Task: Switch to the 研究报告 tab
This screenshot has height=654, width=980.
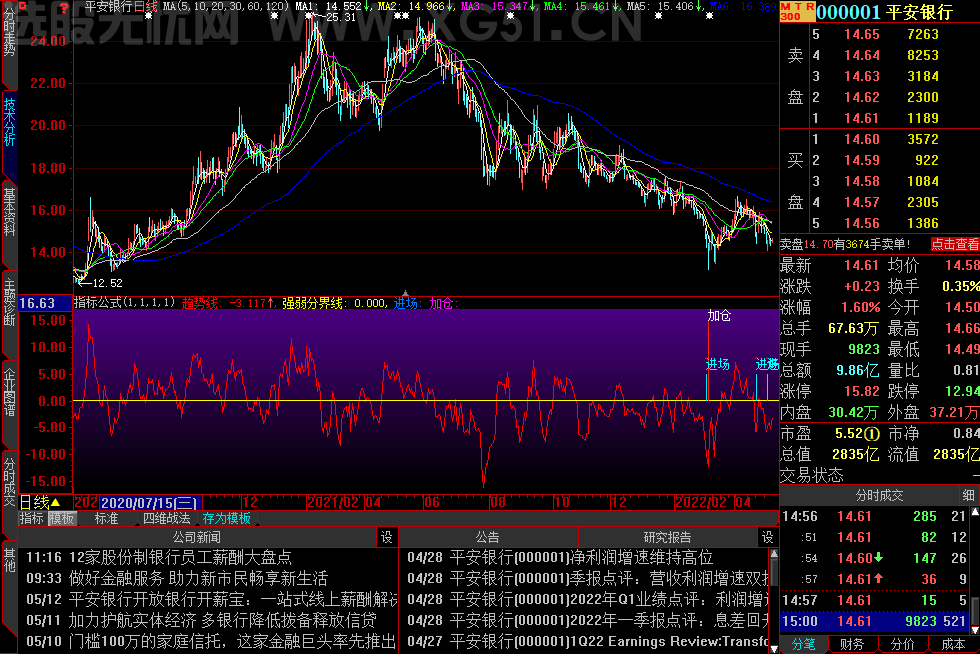Action: [x=668, y=537]
